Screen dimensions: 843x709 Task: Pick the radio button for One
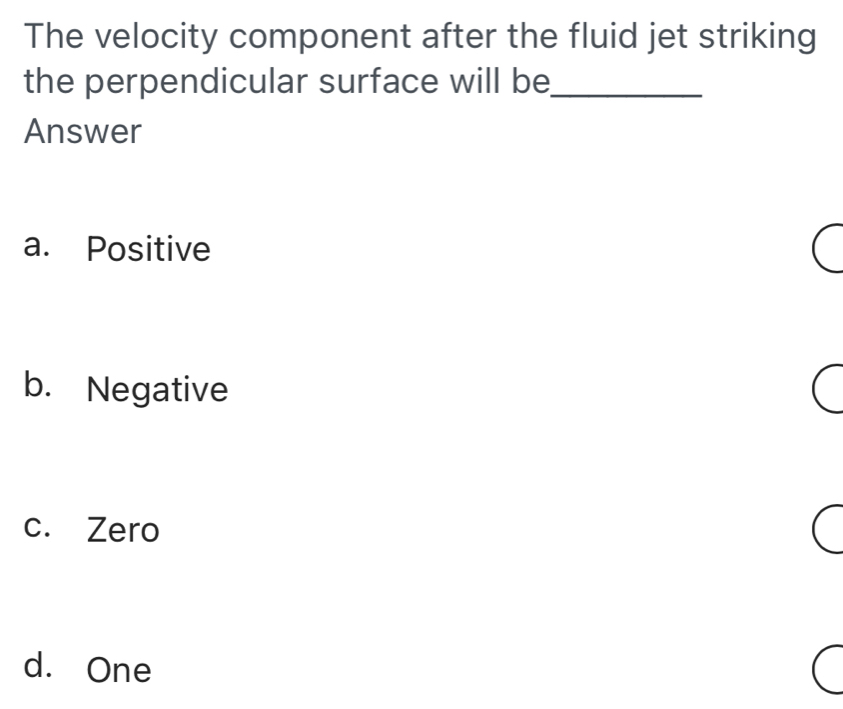[826, 669]
